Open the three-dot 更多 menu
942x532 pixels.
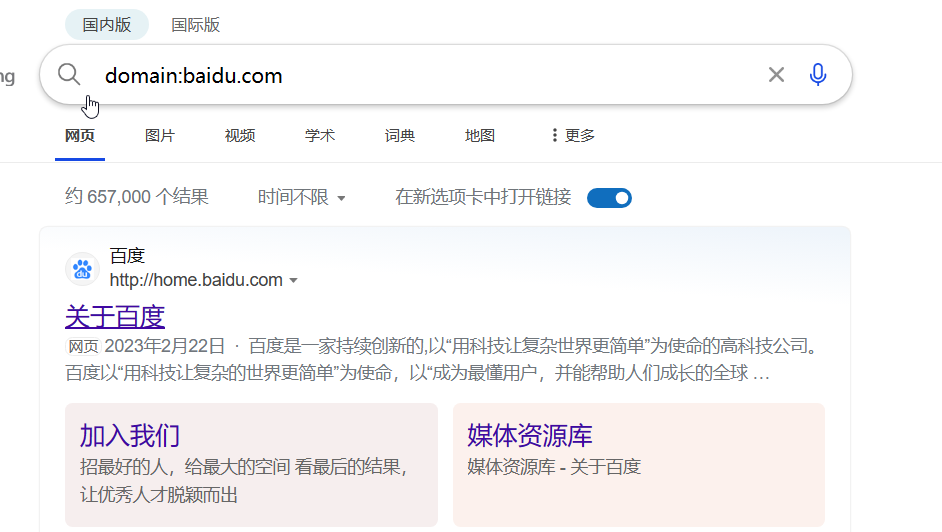click(x=573, y=136)
